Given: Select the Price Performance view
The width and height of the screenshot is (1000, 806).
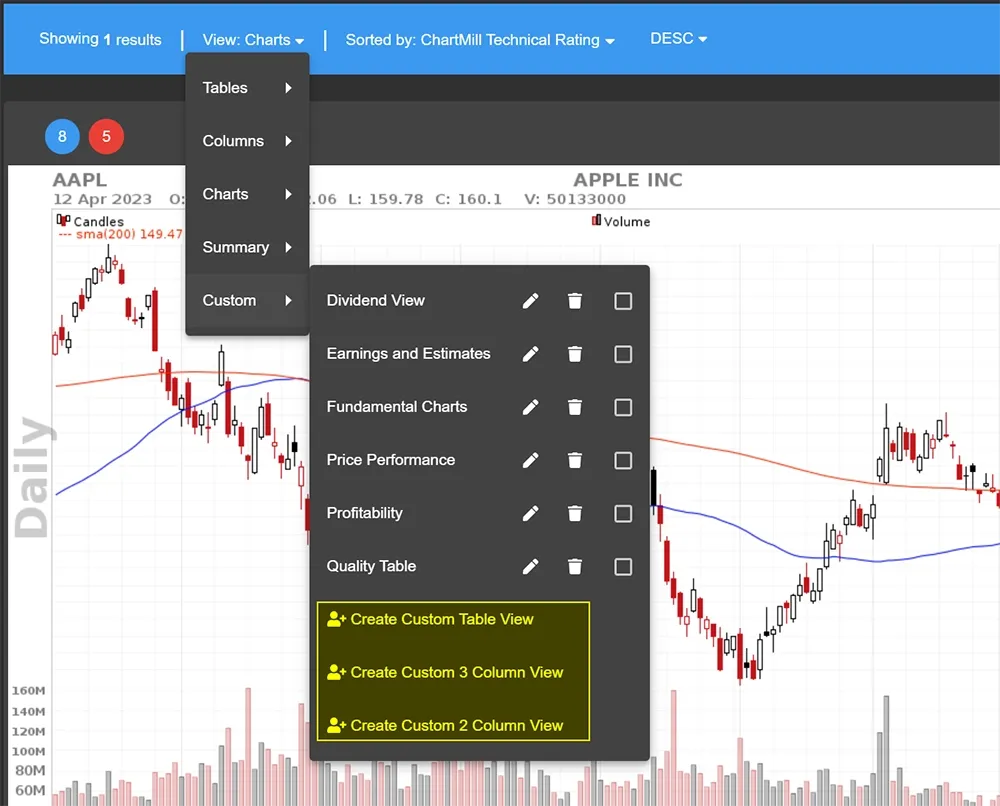Looking at the screenshot, I should (391, 460).
